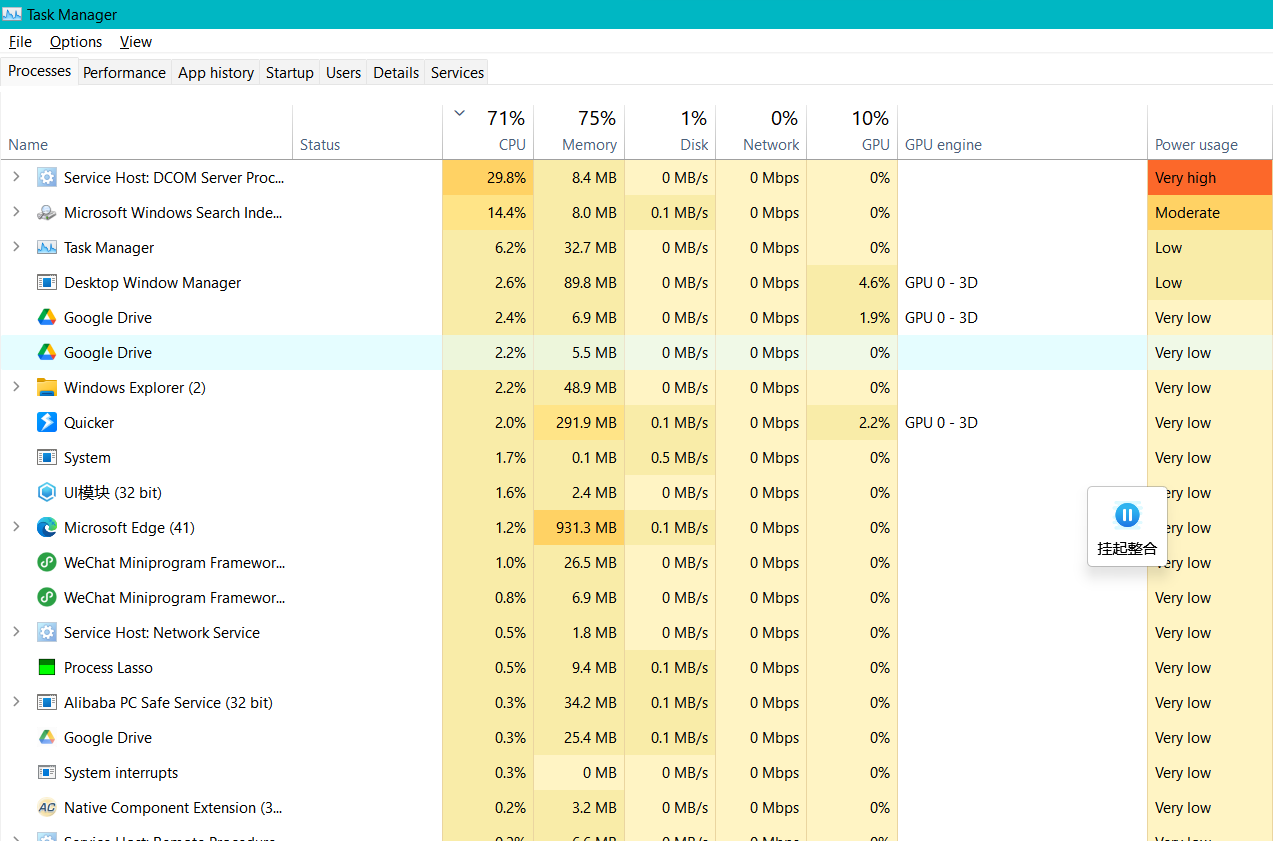
Task: Expand the Microsoft Edge (41) group
Action: 16,528
